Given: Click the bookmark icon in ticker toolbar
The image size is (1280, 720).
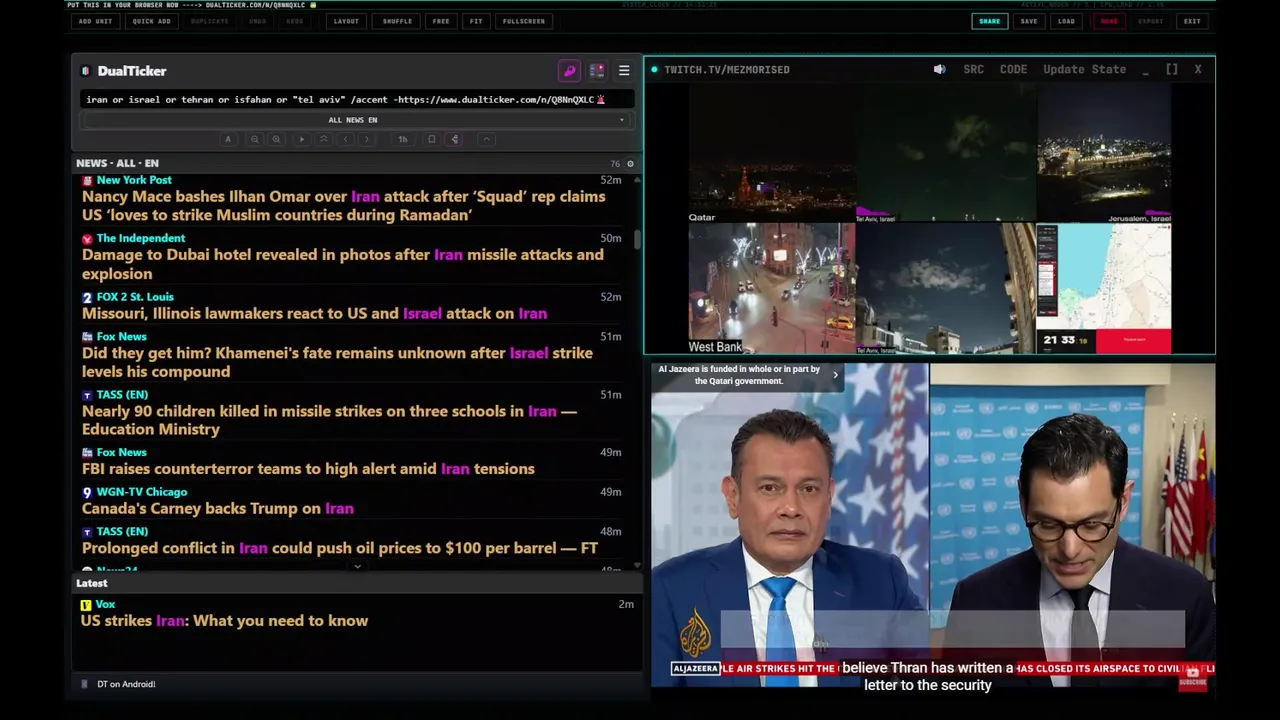Looking at the screenshot, I should pyautogui.click(x=432, y=139).
